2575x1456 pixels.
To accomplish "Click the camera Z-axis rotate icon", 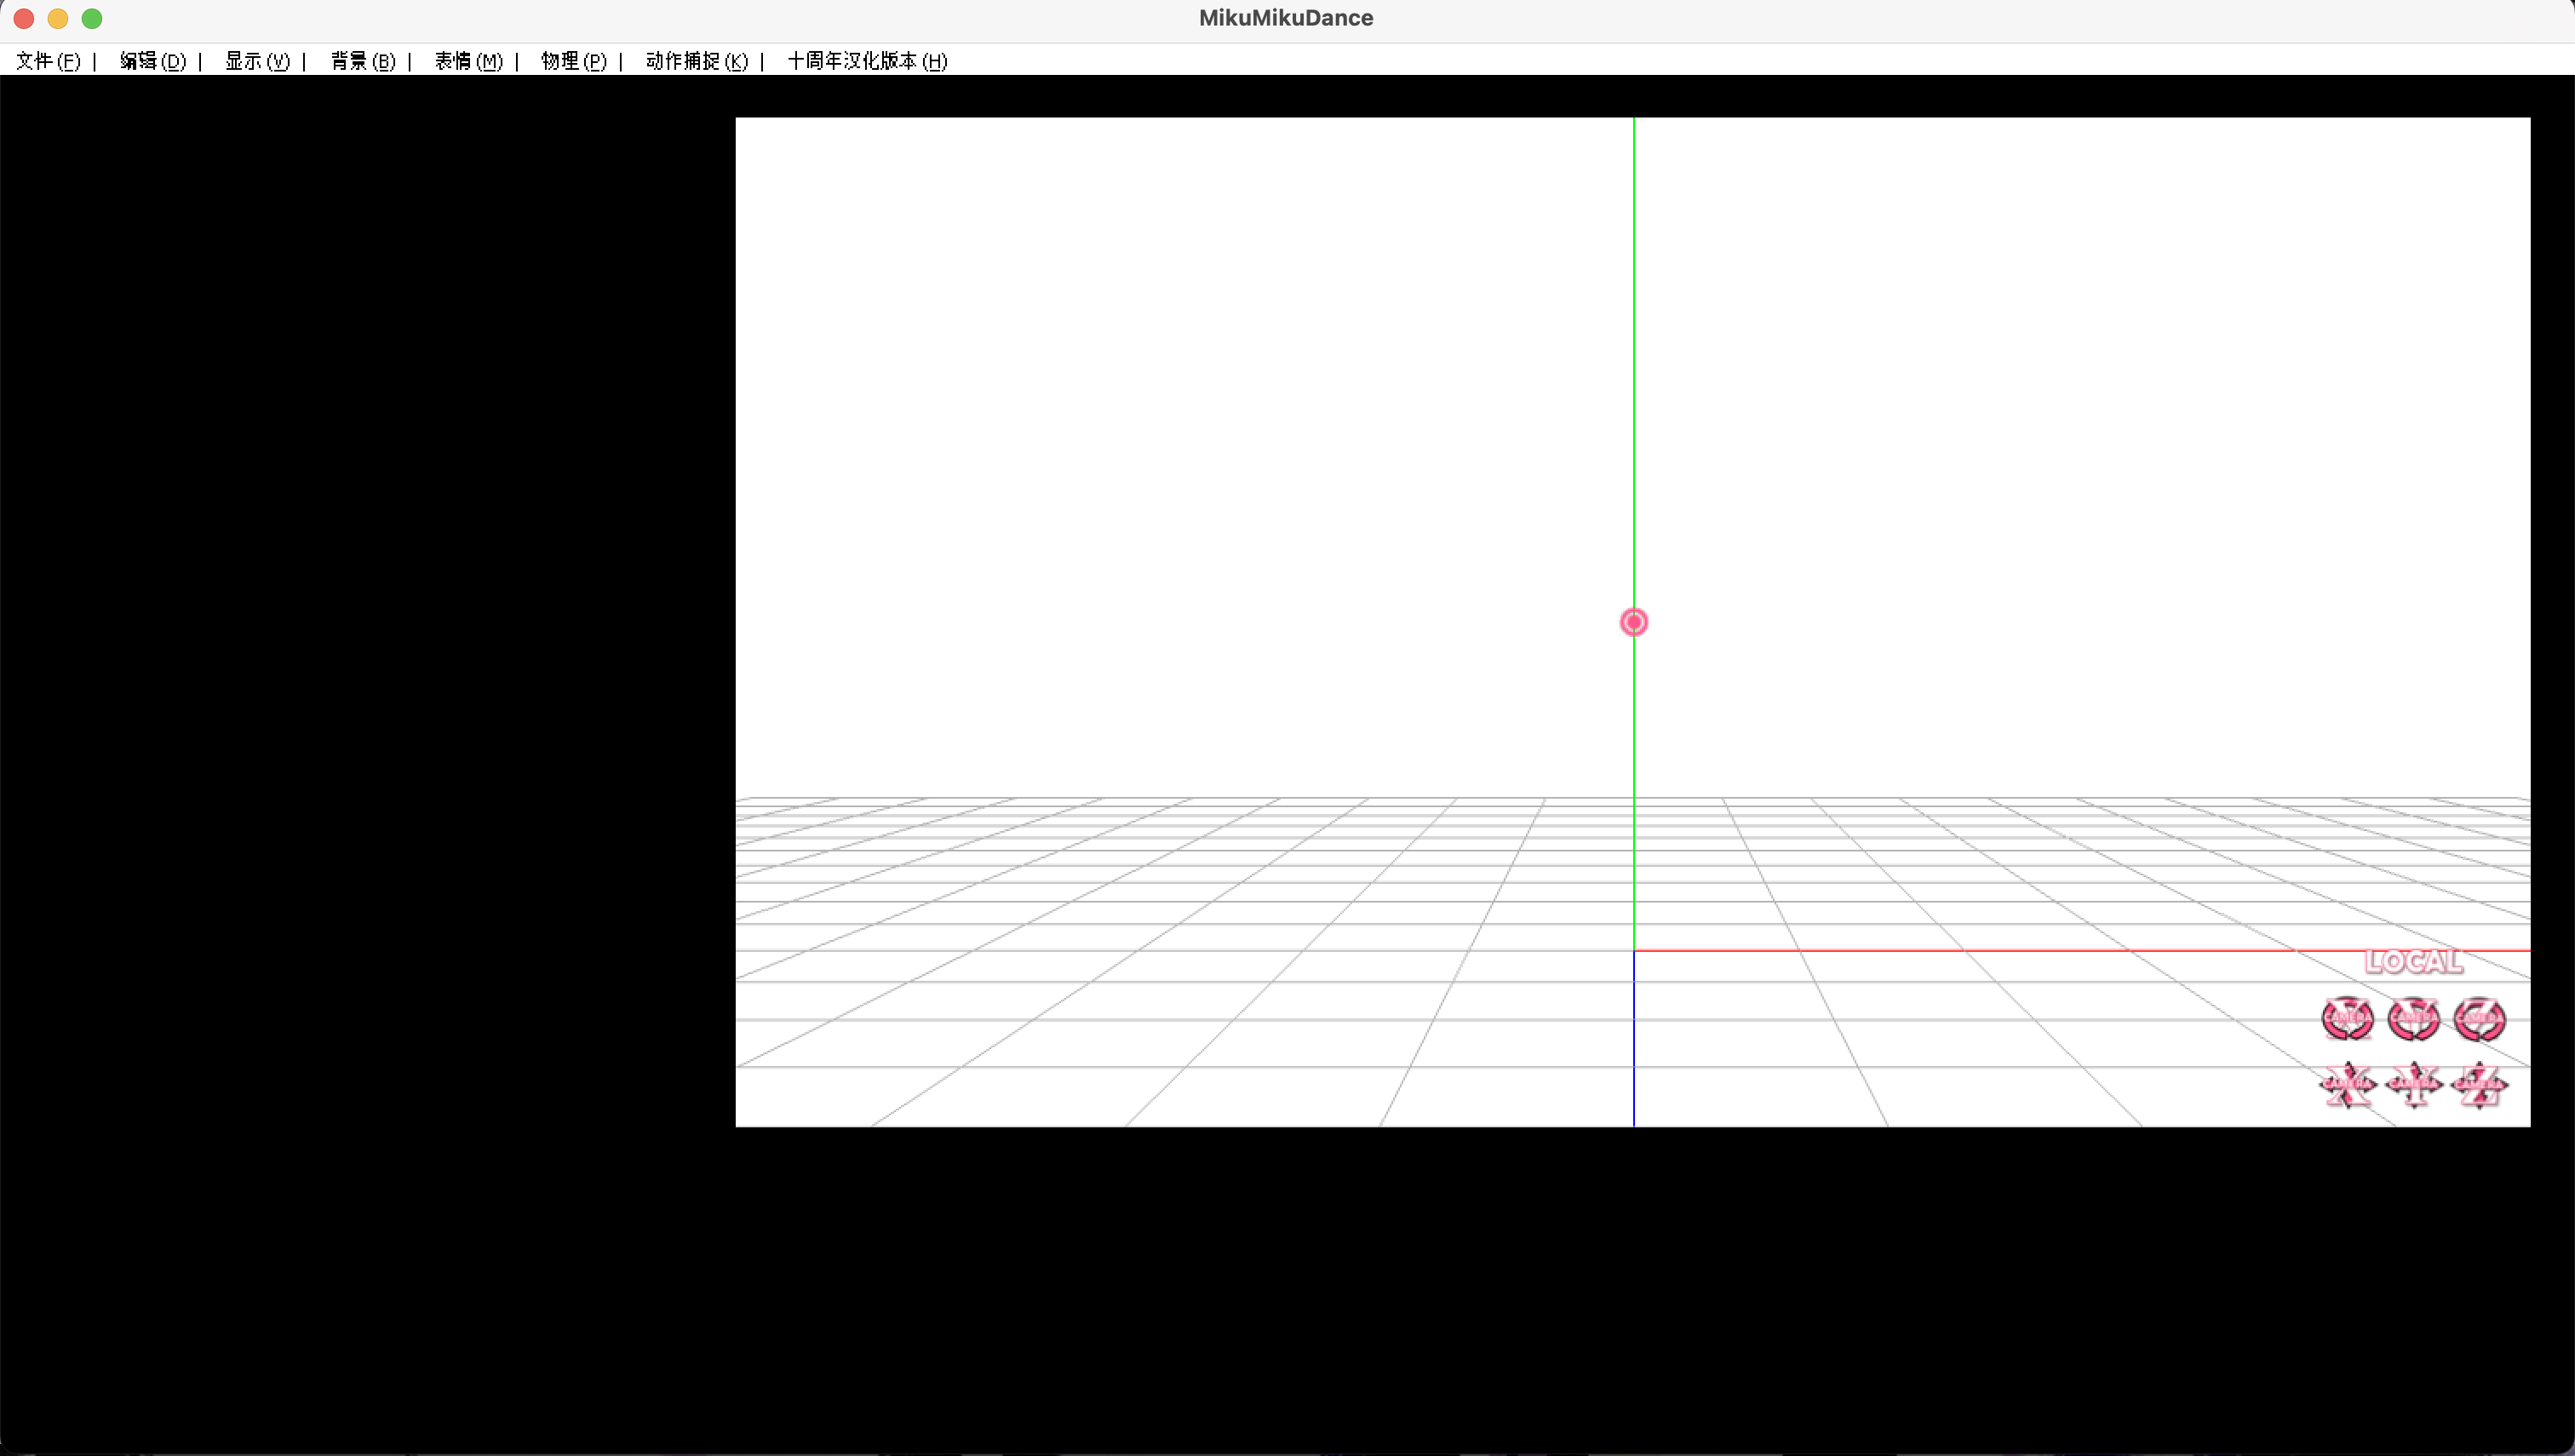I will tap(2479, 1018).
